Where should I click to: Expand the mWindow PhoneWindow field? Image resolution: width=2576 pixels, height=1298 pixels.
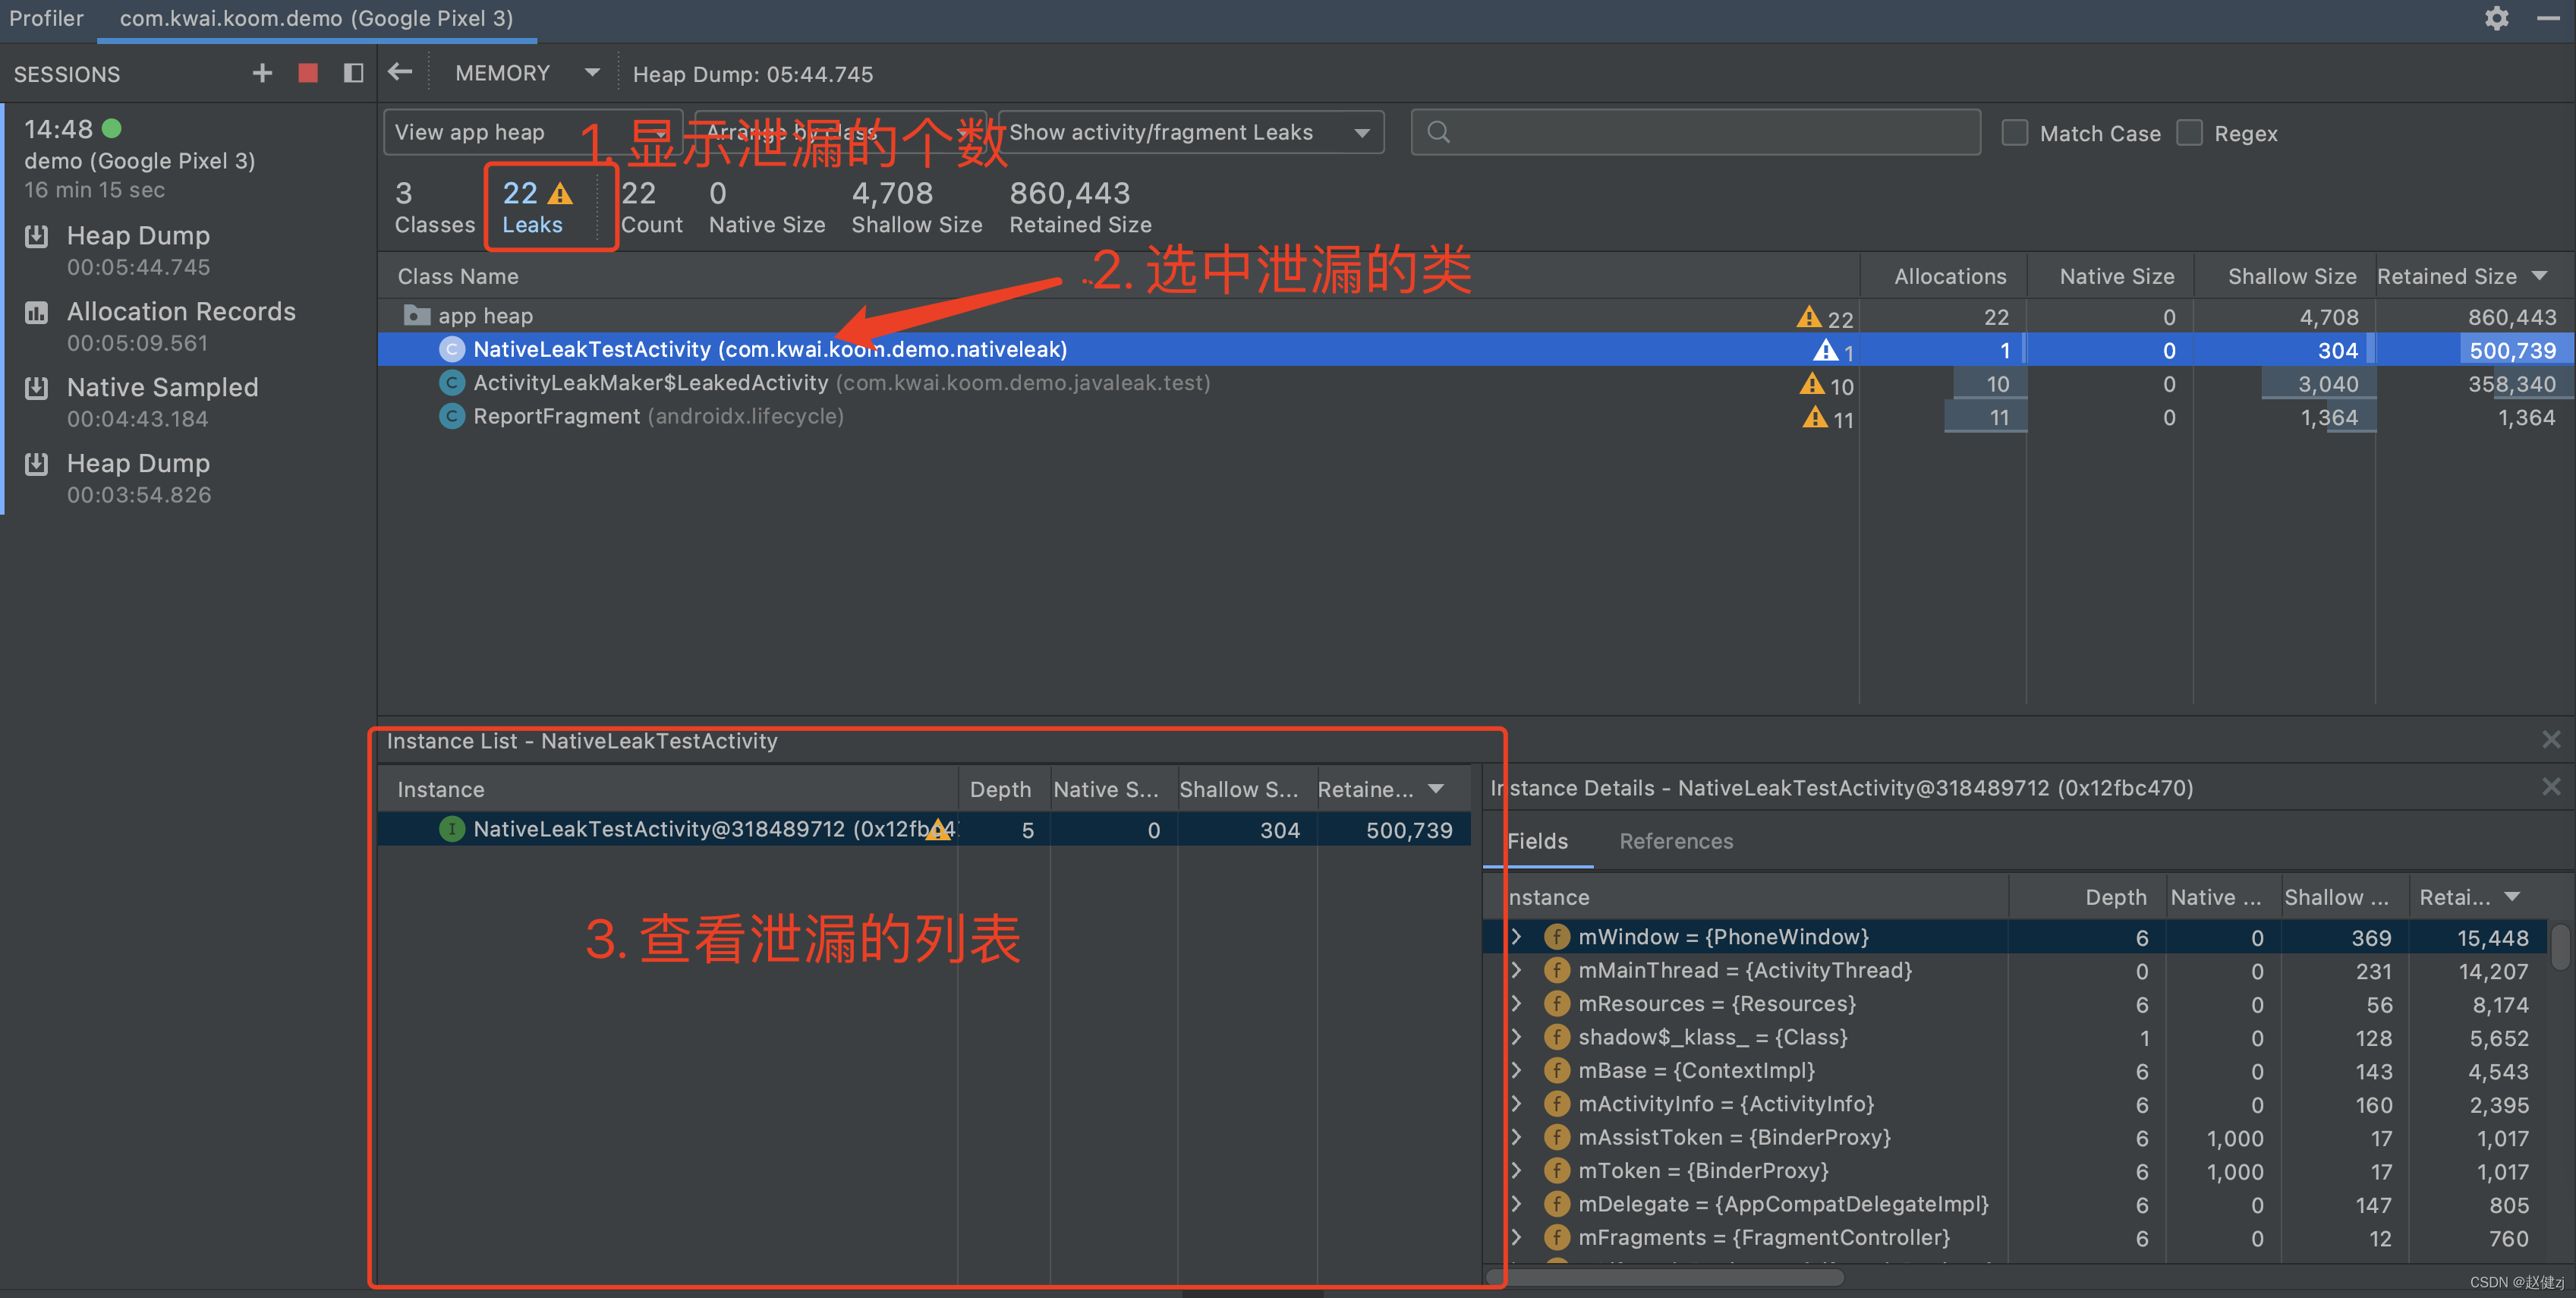pos(1516,937)
